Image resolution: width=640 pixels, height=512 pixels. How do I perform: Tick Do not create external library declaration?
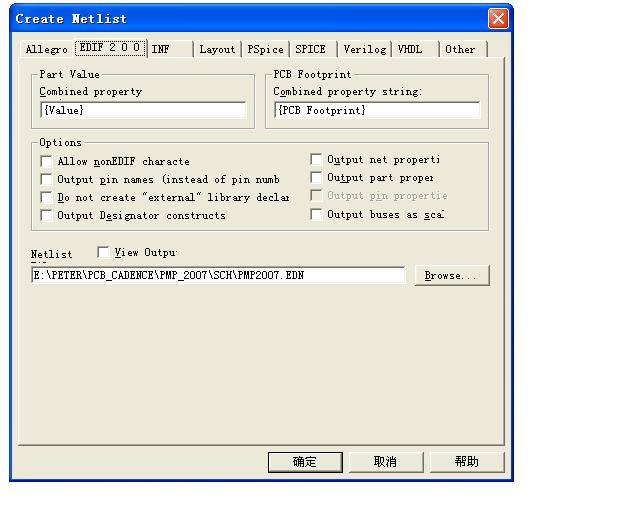tap(47, 197)
